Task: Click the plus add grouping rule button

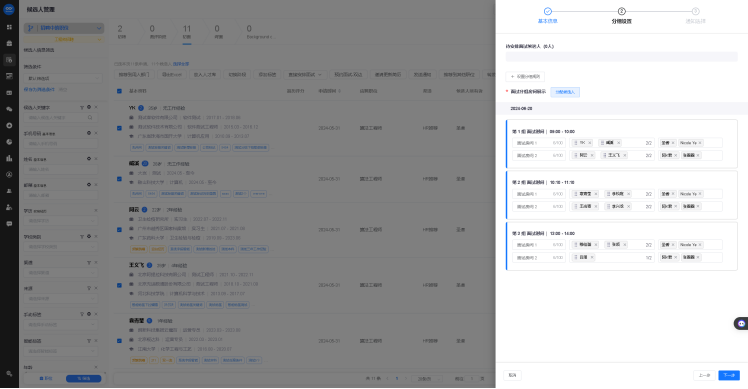Action: [525, 76]
